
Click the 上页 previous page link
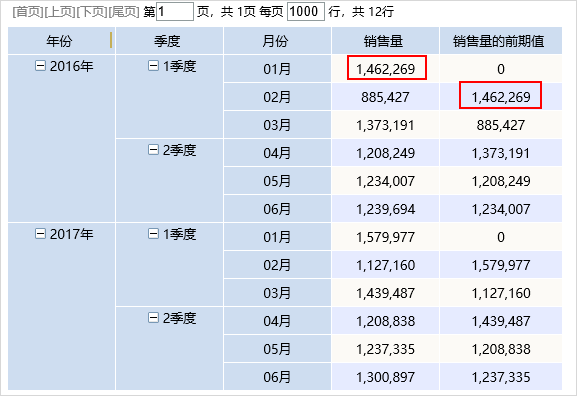tap(60, 12)
